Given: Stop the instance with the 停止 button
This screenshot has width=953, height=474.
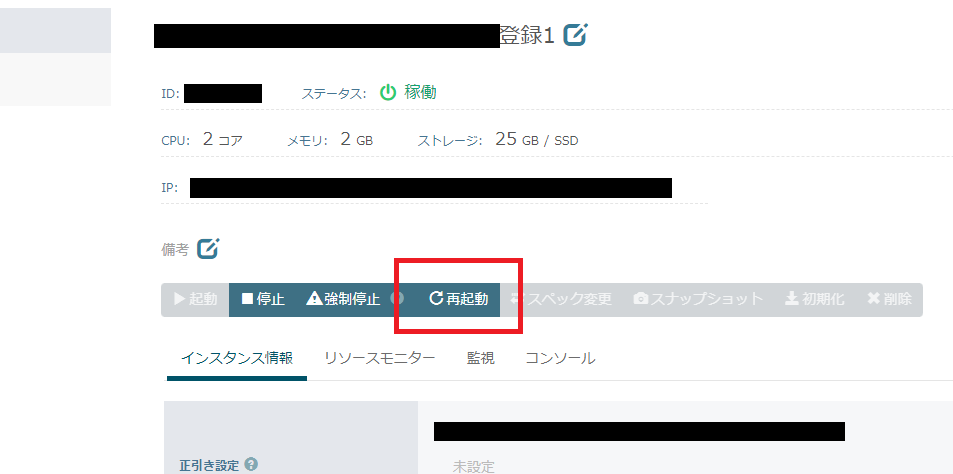Looking at the screenshot, I should (x=263, y=299).
